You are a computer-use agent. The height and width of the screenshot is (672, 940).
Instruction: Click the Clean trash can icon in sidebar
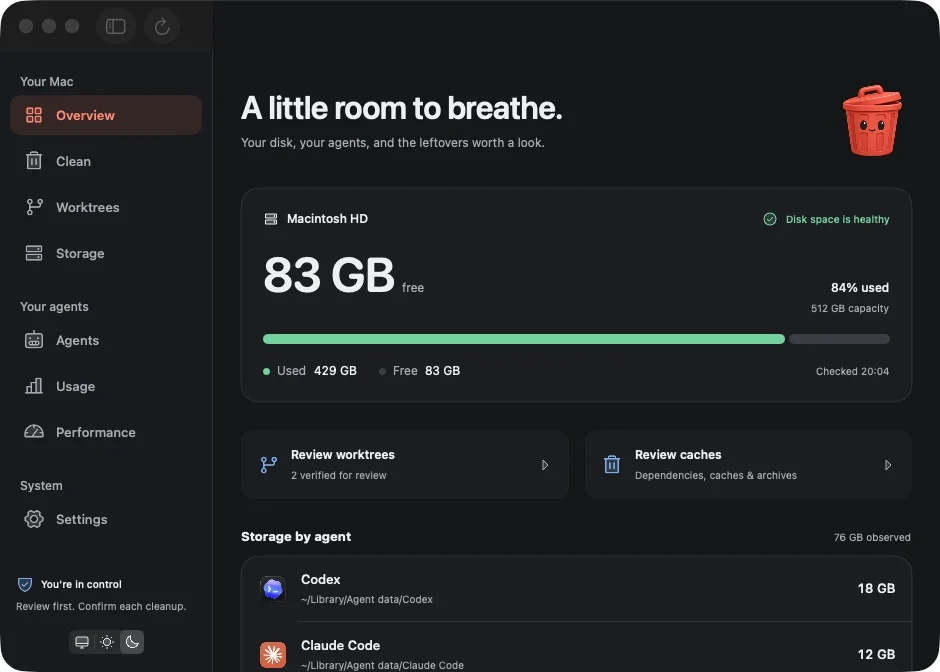[x=34, y=161]
